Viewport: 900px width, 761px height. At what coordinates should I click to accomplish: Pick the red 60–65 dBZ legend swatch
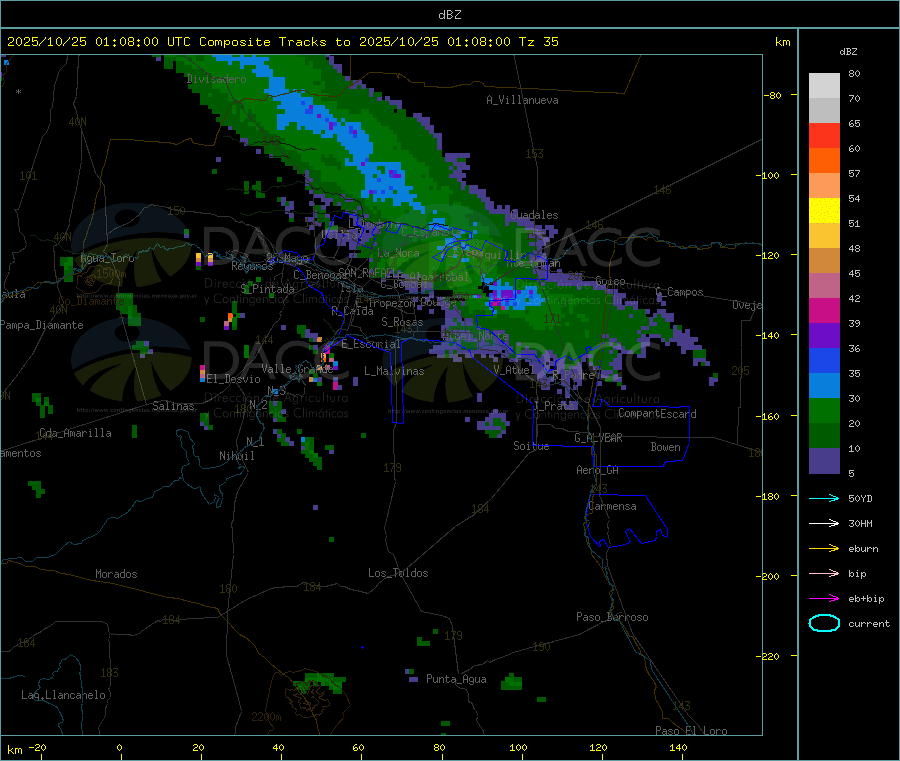tap(824, 135)
